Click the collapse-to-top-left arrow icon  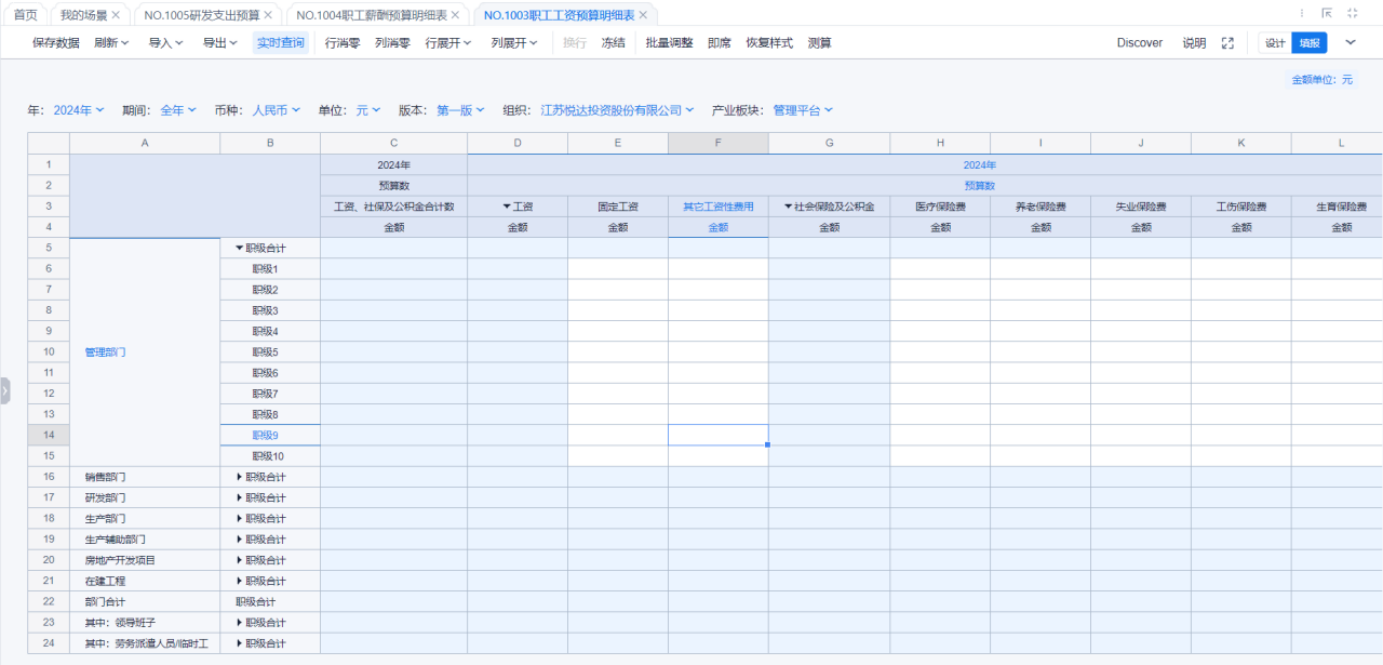[x=1327, y=14]
